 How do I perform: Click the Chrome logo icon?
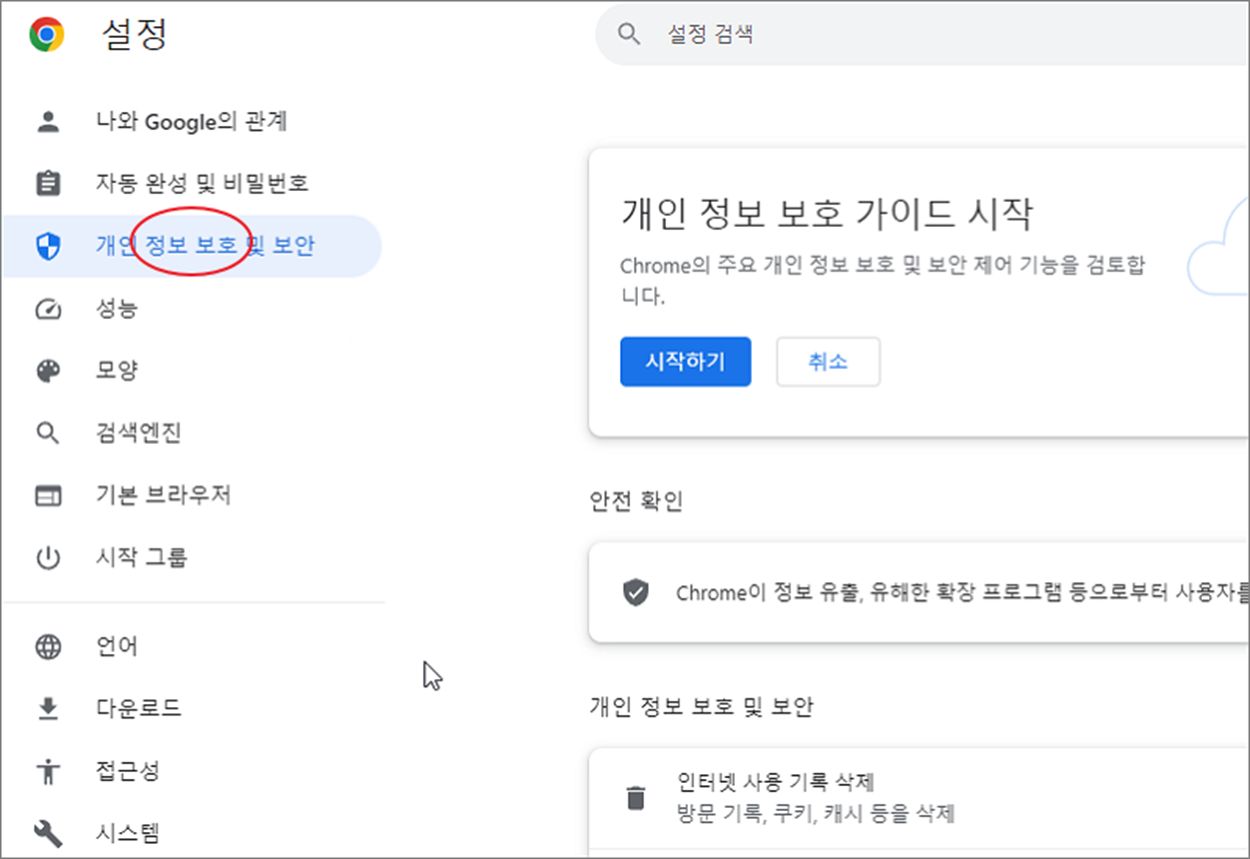tap(47, 35)
